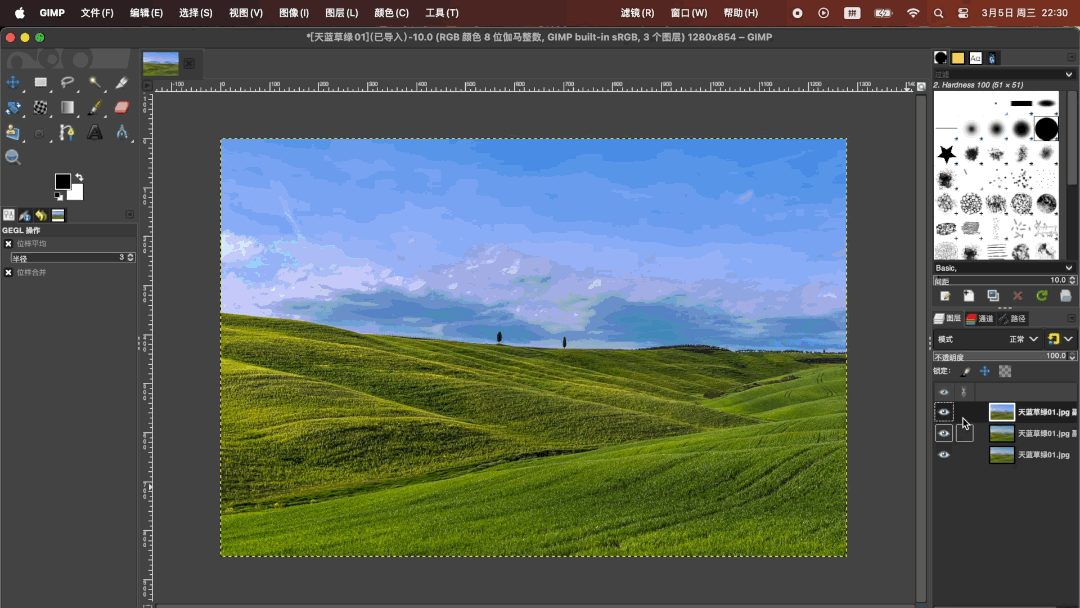This screenshot has width=1080, height=608.
Task: Switch to the Patterns tab
Action: tap(958, 58)
